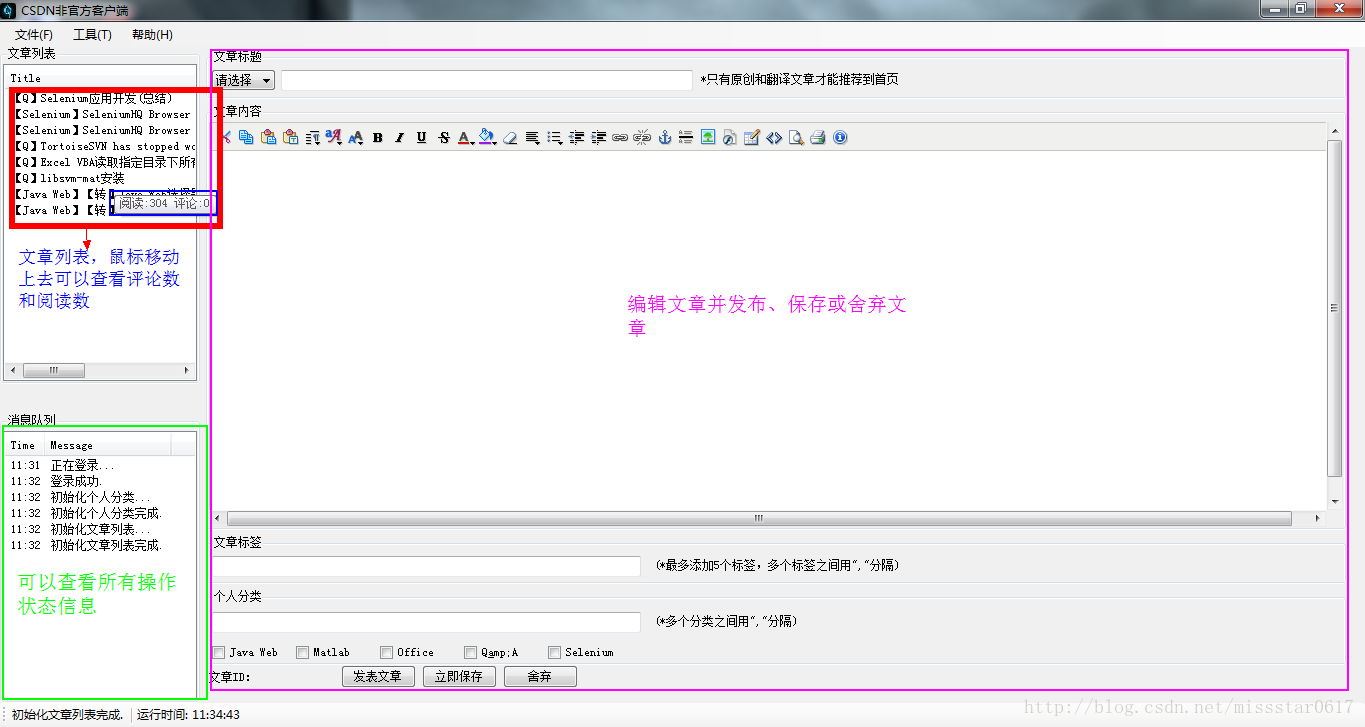Select article 【Q】Selenium应用开发(总结)
Image resolution: width=1365 pixels, height=727 pixels.
pyautogui.click(x=105, y=98)
